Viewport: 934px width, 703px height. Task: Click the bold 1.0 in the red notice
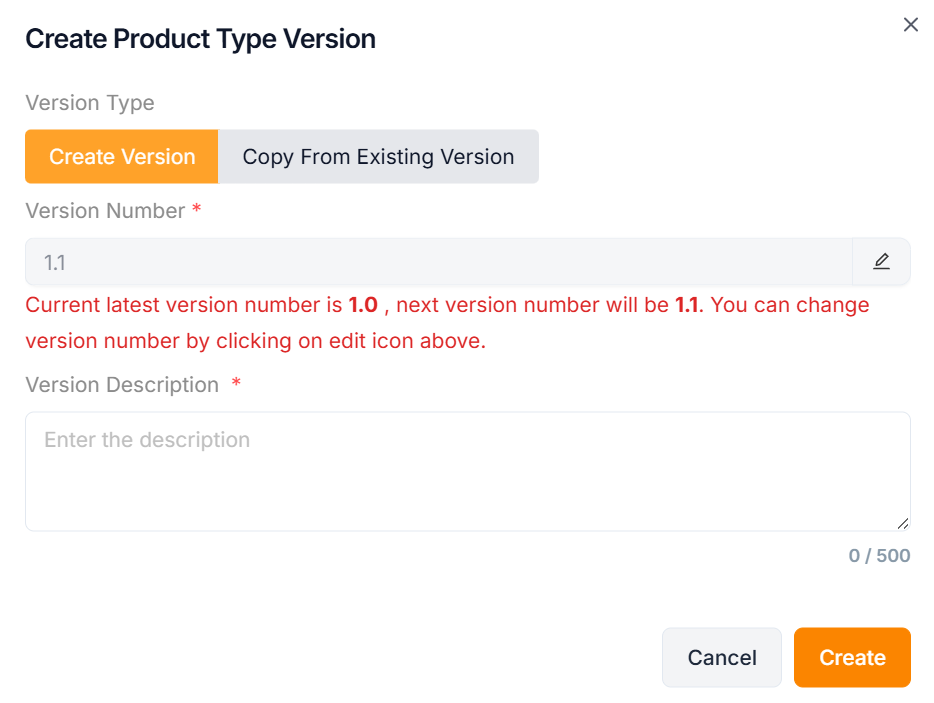pyautogui.click(x=363, y=305)
